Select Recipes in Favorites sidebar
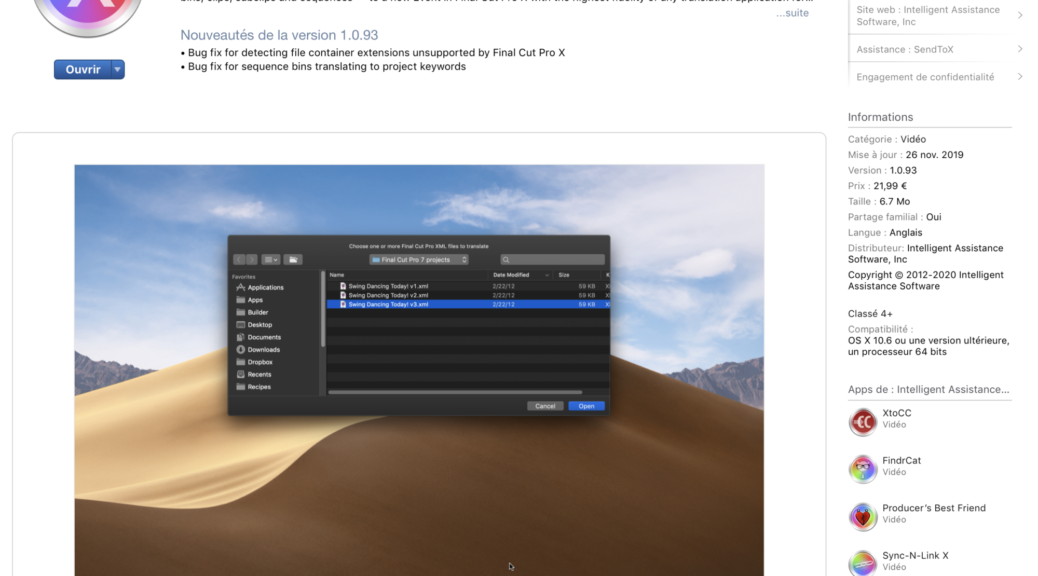 click(x=254, y=387)
